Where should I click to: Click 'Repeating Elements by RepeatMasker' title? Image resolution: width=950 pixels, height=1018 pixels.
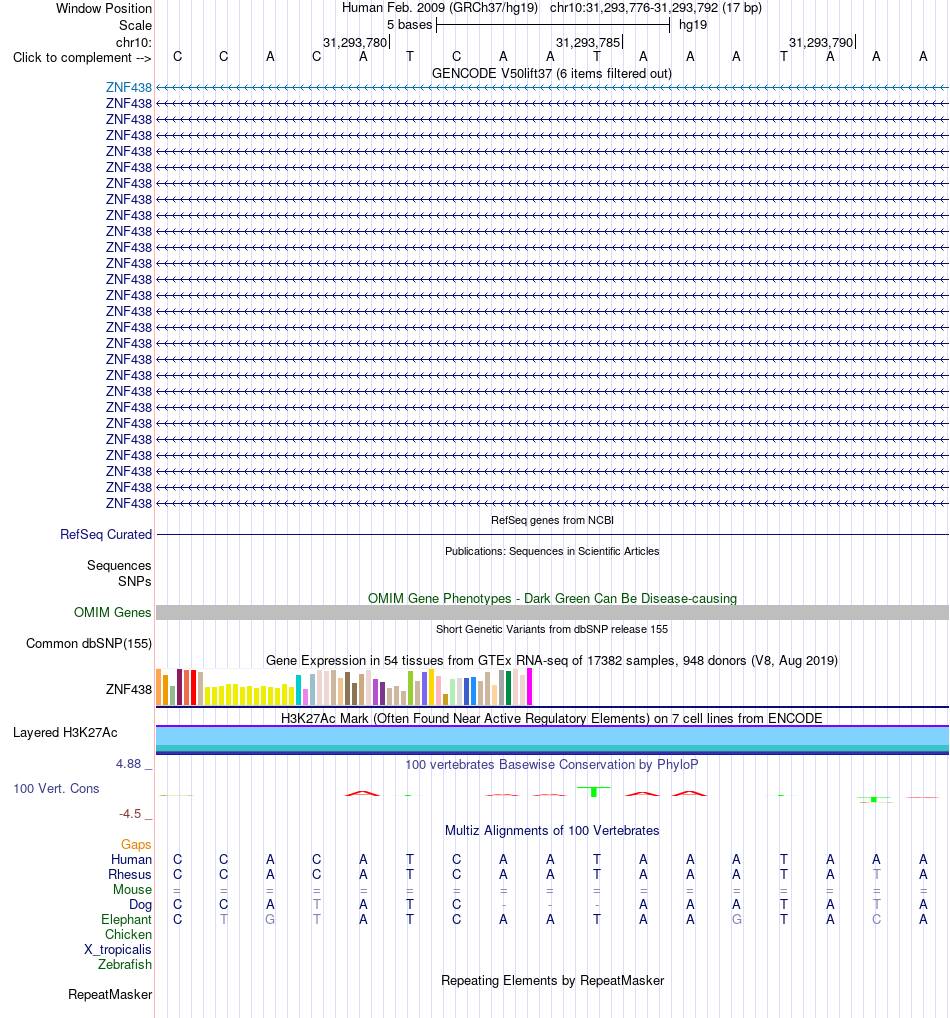click(x=552, y=980)
